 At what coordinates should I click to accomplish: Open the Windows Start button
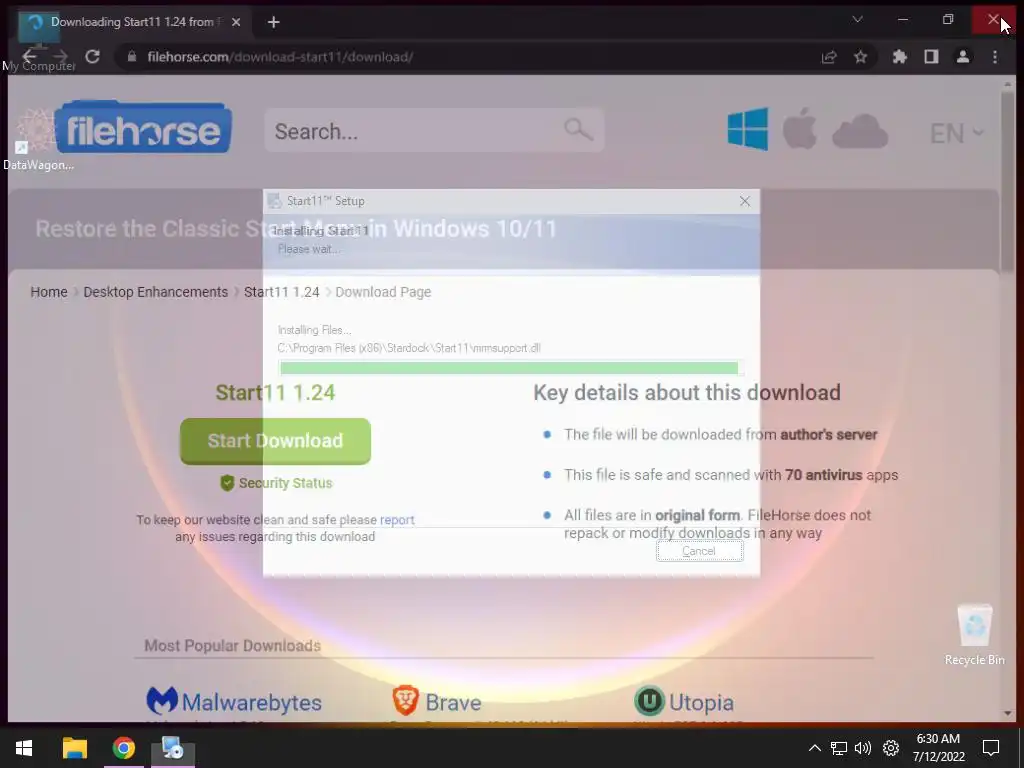coord(24,748)
